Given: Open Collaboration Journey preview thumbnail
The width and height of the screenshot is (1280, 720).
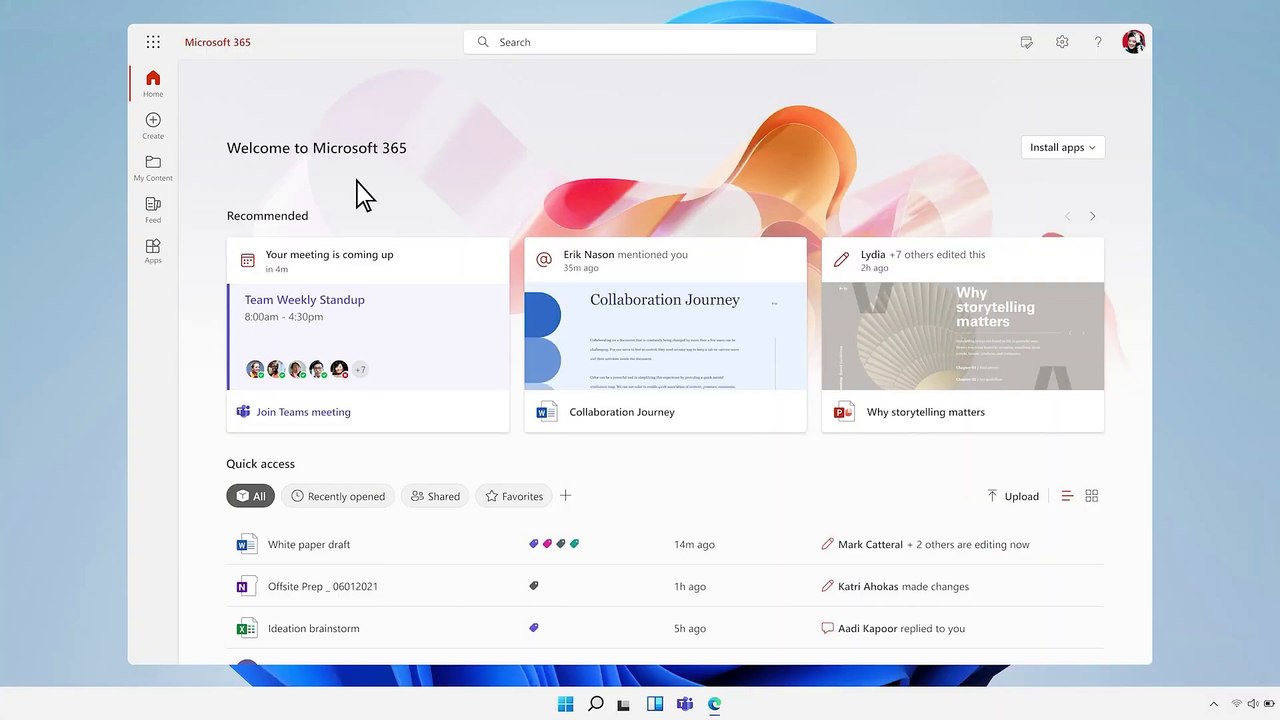Looking at the screenshot, I should point(665,336).
